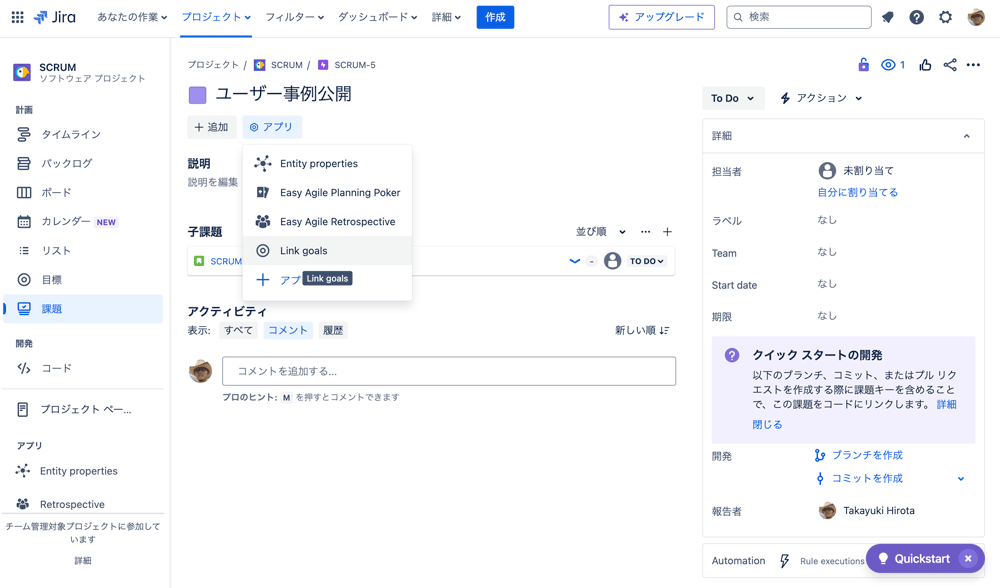Dismiss quick start panel via 閉じる link
This screenshot has height=588, width=1000.
pos(767,425)
